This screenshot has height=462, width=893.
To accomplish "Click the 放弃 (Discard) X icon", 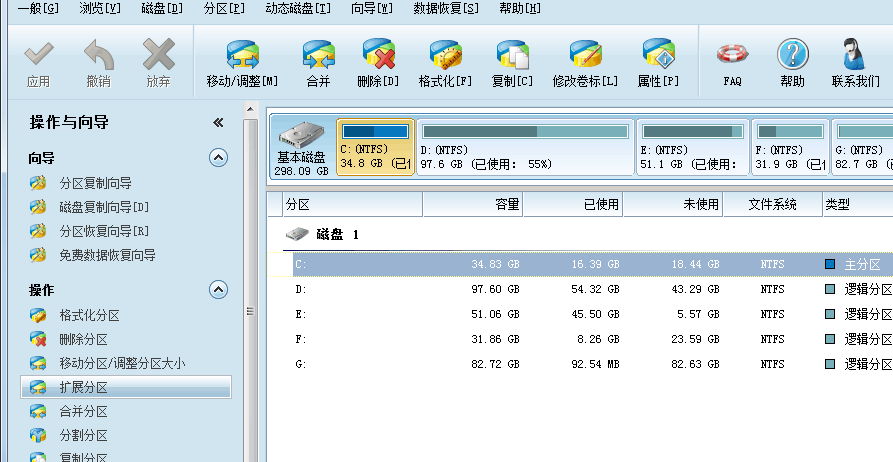I will point(158,55).
